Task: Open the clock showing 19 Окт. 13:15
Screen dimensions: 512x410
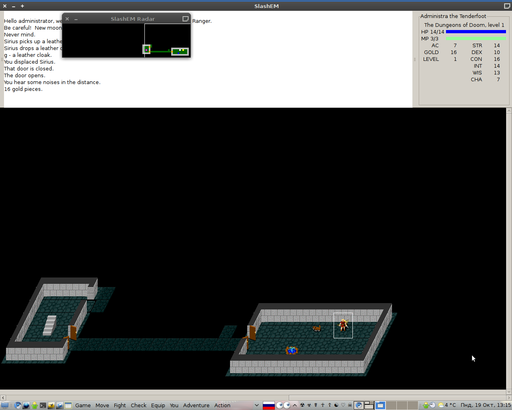Action: pos(486,405)
